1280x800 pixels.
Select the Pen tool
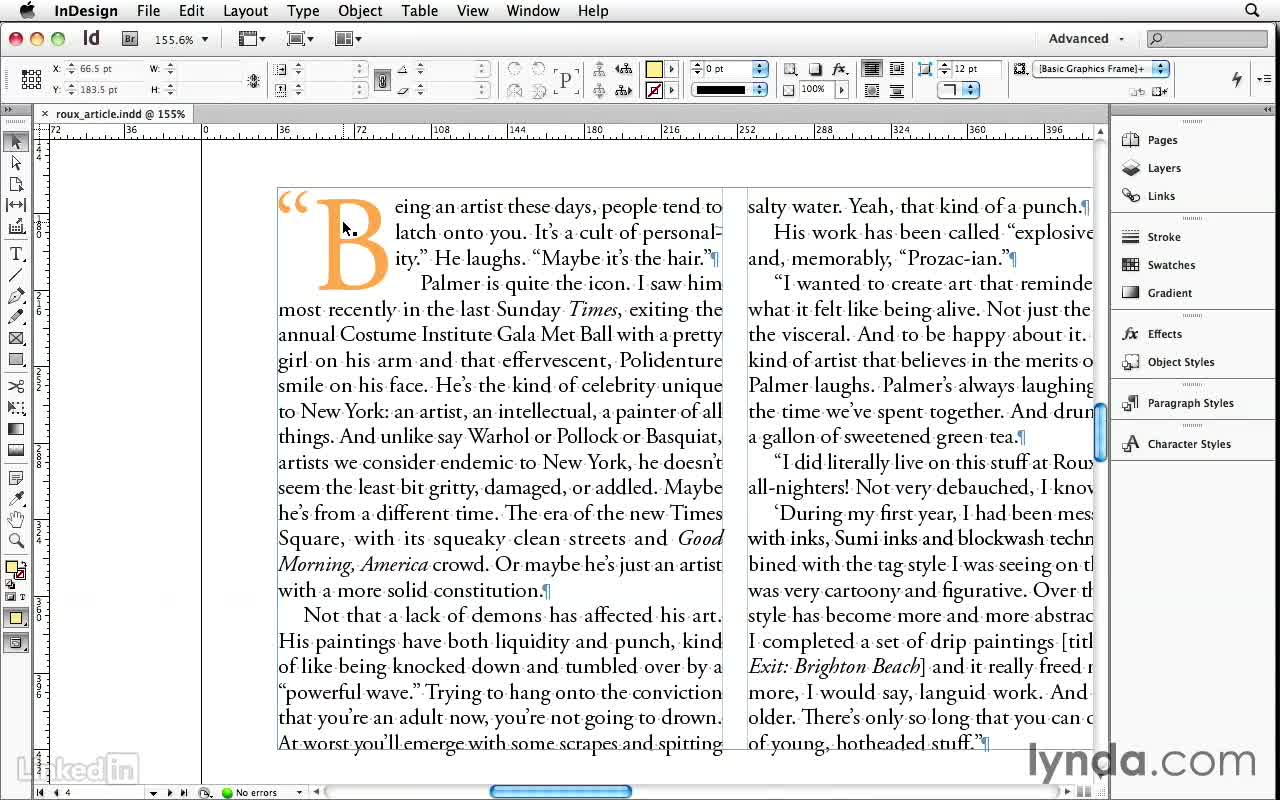(x=16, y=296)
